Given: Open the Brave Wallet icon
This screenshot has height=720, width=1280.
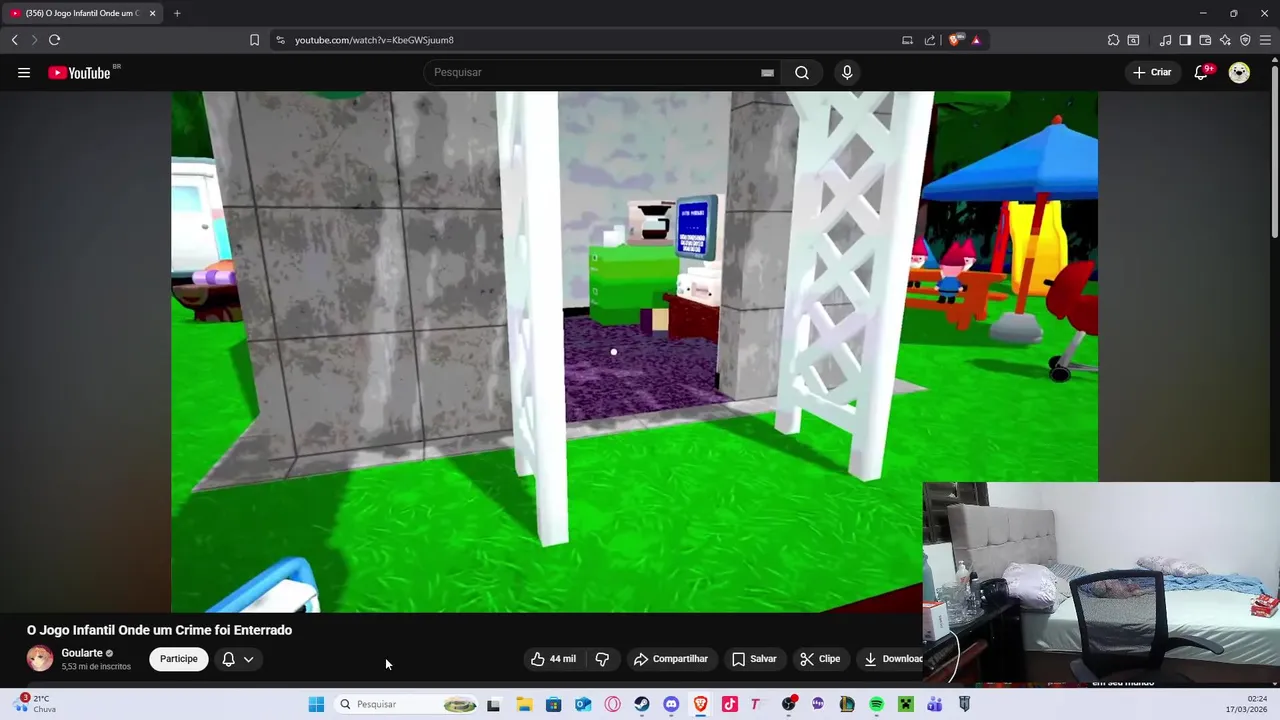Looking at the screenshot, I should [1205, 40].
